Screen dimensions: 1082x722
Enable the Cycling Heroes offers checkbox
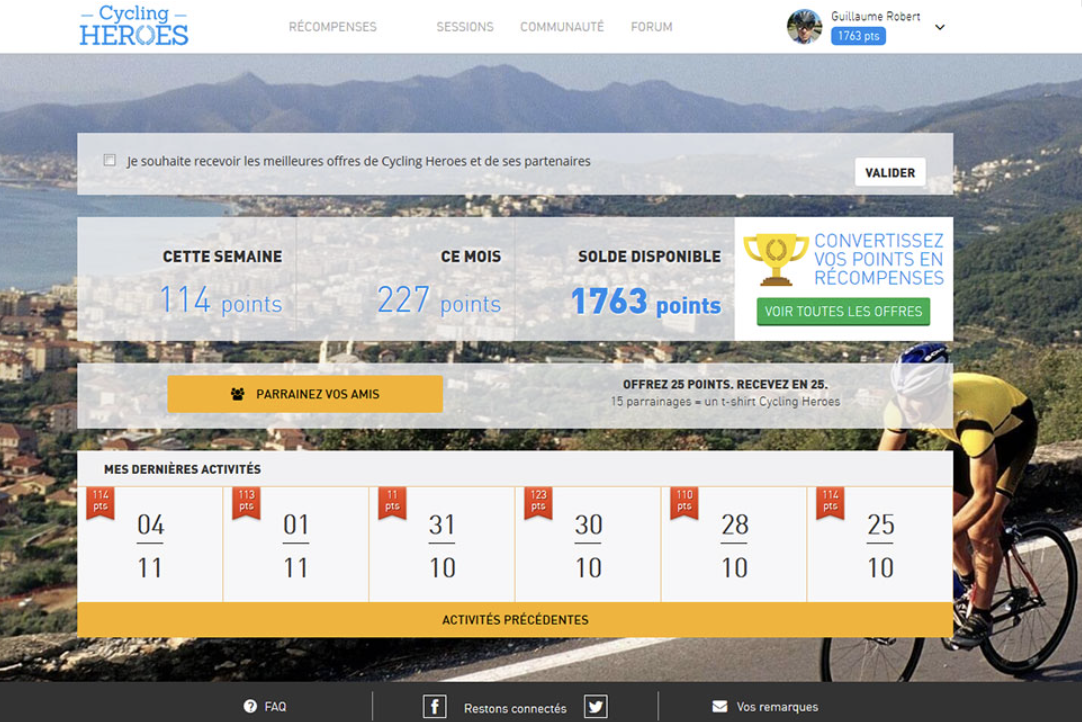click(109, 159)
